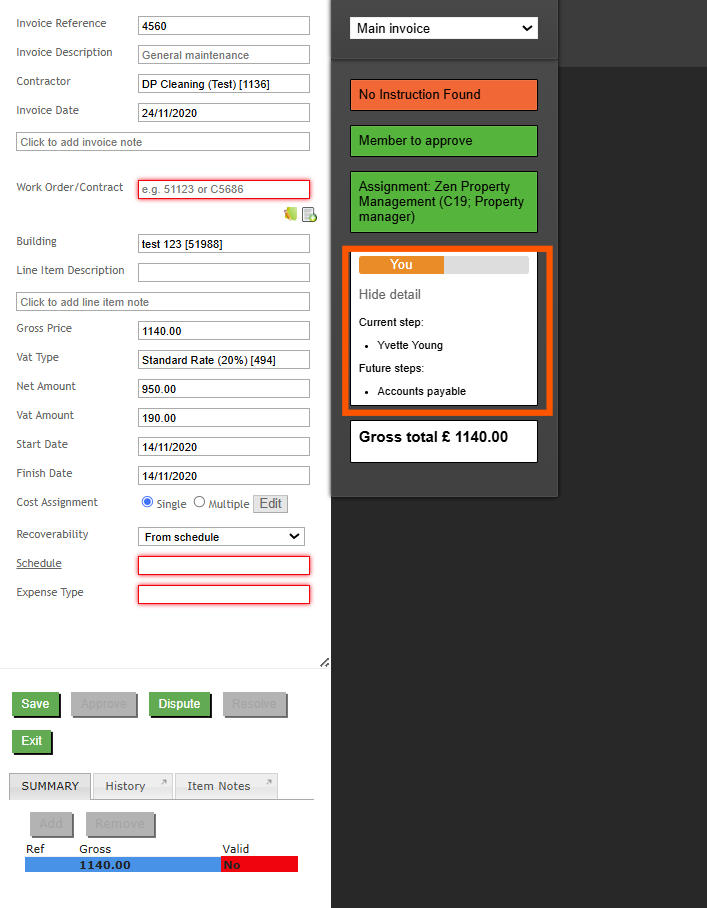The image size is (707, 908).
Task: Click the orange You progress bar
Action: click(x=401, y=265)
